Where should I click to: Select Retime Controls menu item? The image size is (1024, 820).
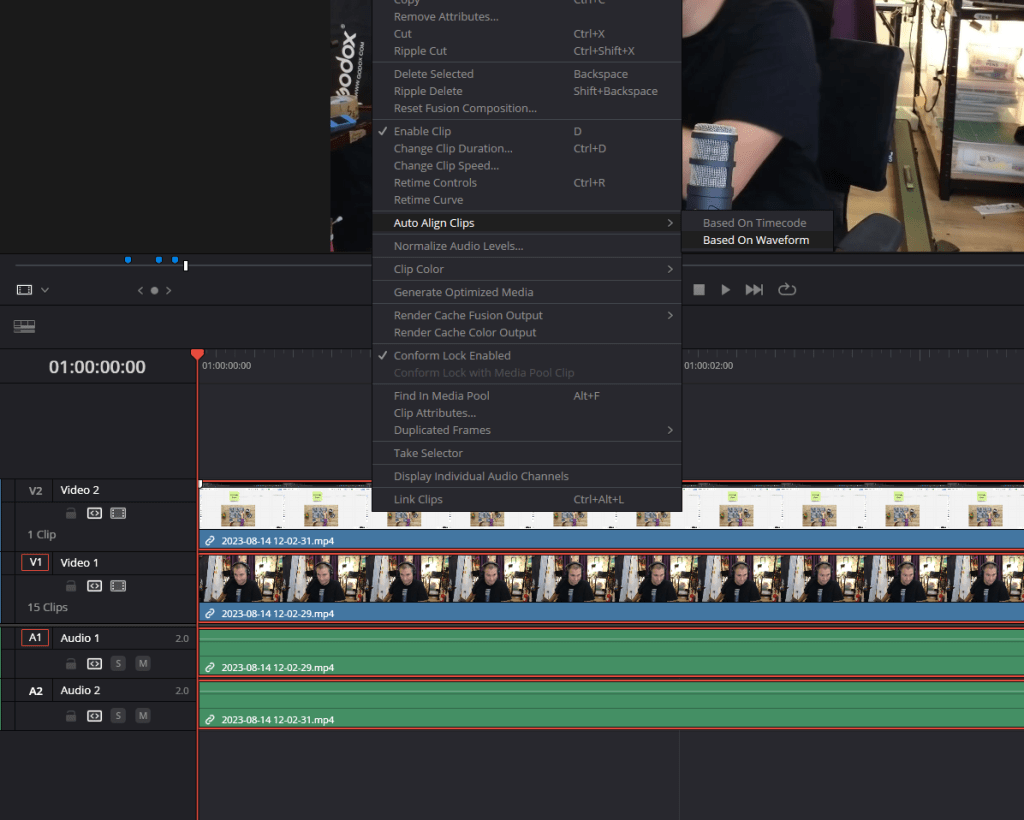[x=527, y=183]
